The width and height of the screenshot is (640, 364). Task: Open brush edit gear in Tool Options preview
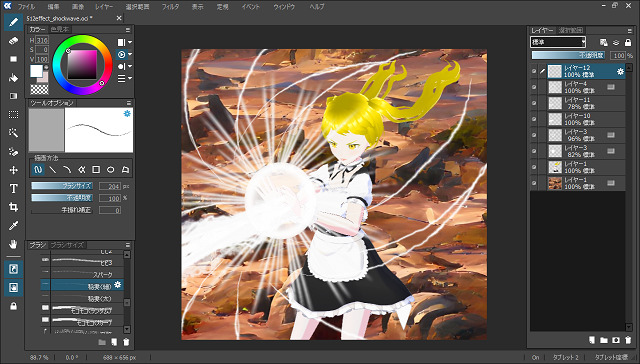click(127, 113)
